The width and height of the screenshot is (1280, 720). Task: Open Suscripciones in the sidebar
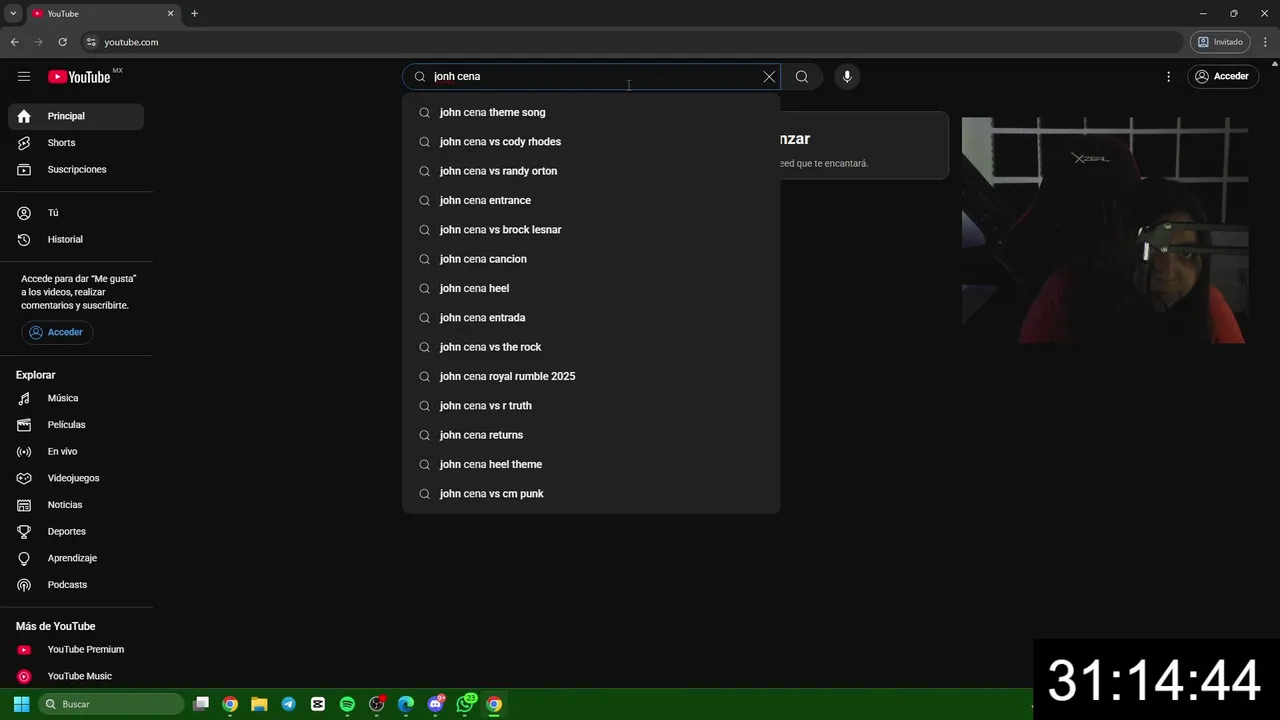tap(76, 170)
